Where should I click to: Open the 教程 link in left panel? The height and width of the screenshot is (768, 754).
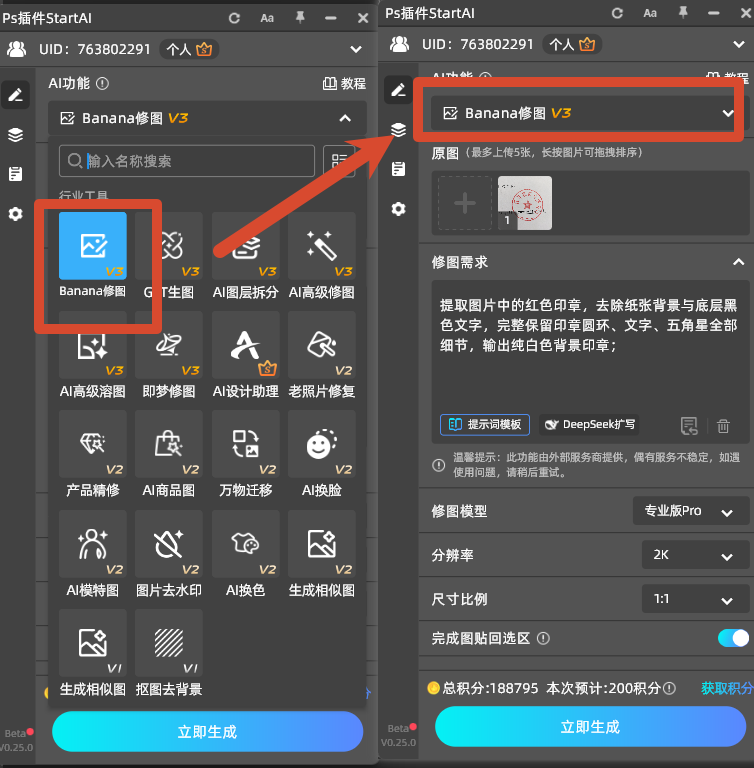344,84
